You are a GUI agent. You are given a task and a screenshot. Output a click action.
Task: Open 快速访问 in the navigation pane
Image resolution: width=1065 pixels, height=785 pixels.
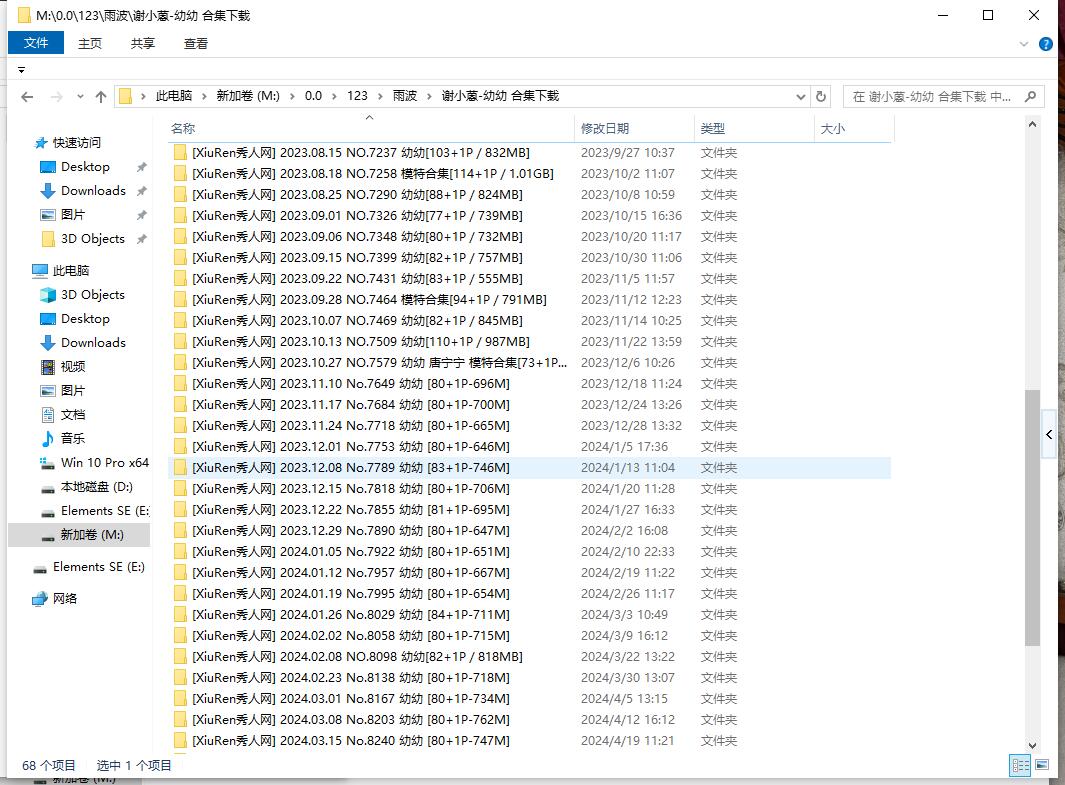(x=77, y=143)
